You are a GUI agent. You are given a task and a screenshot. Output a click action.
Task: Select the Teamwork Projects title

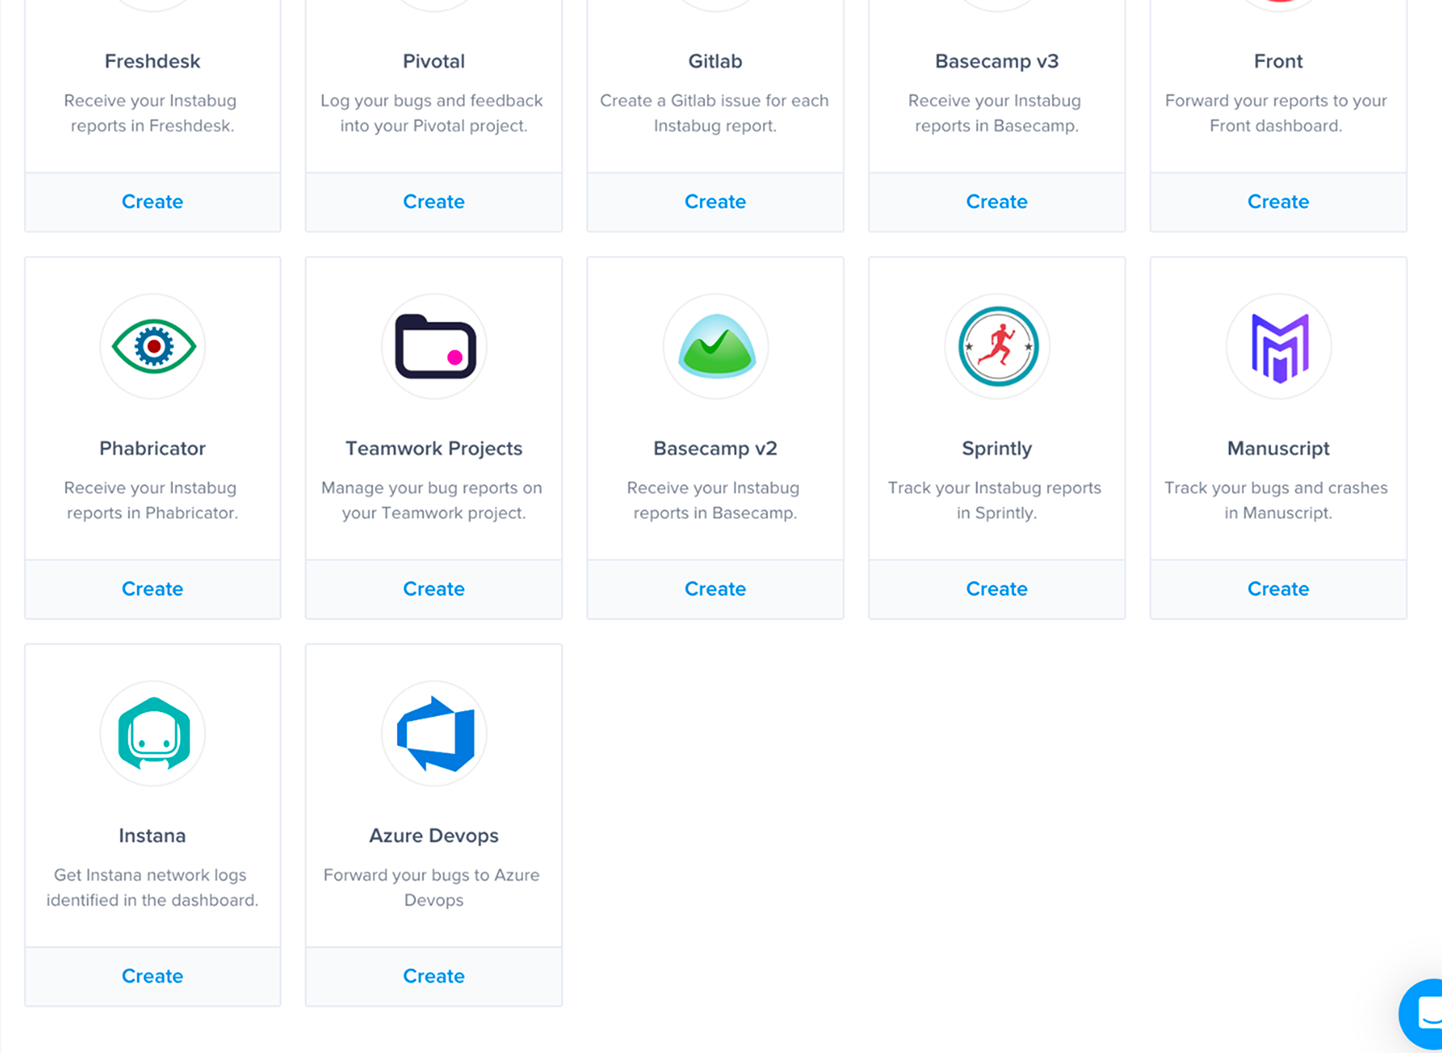coord(434,448)
